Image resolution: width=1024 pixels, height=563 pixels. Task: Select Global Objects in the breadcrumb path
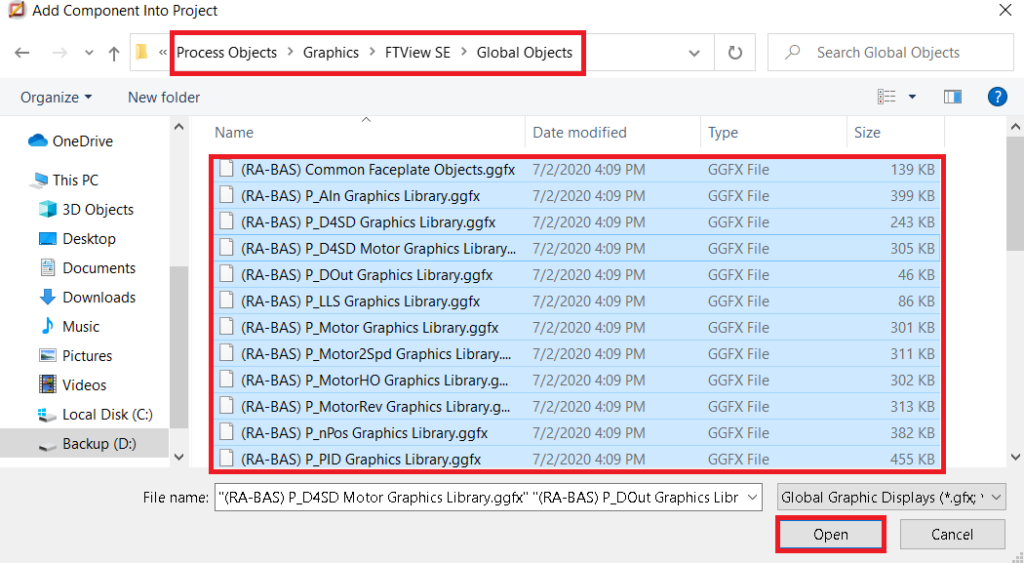[x=524, y=52]
